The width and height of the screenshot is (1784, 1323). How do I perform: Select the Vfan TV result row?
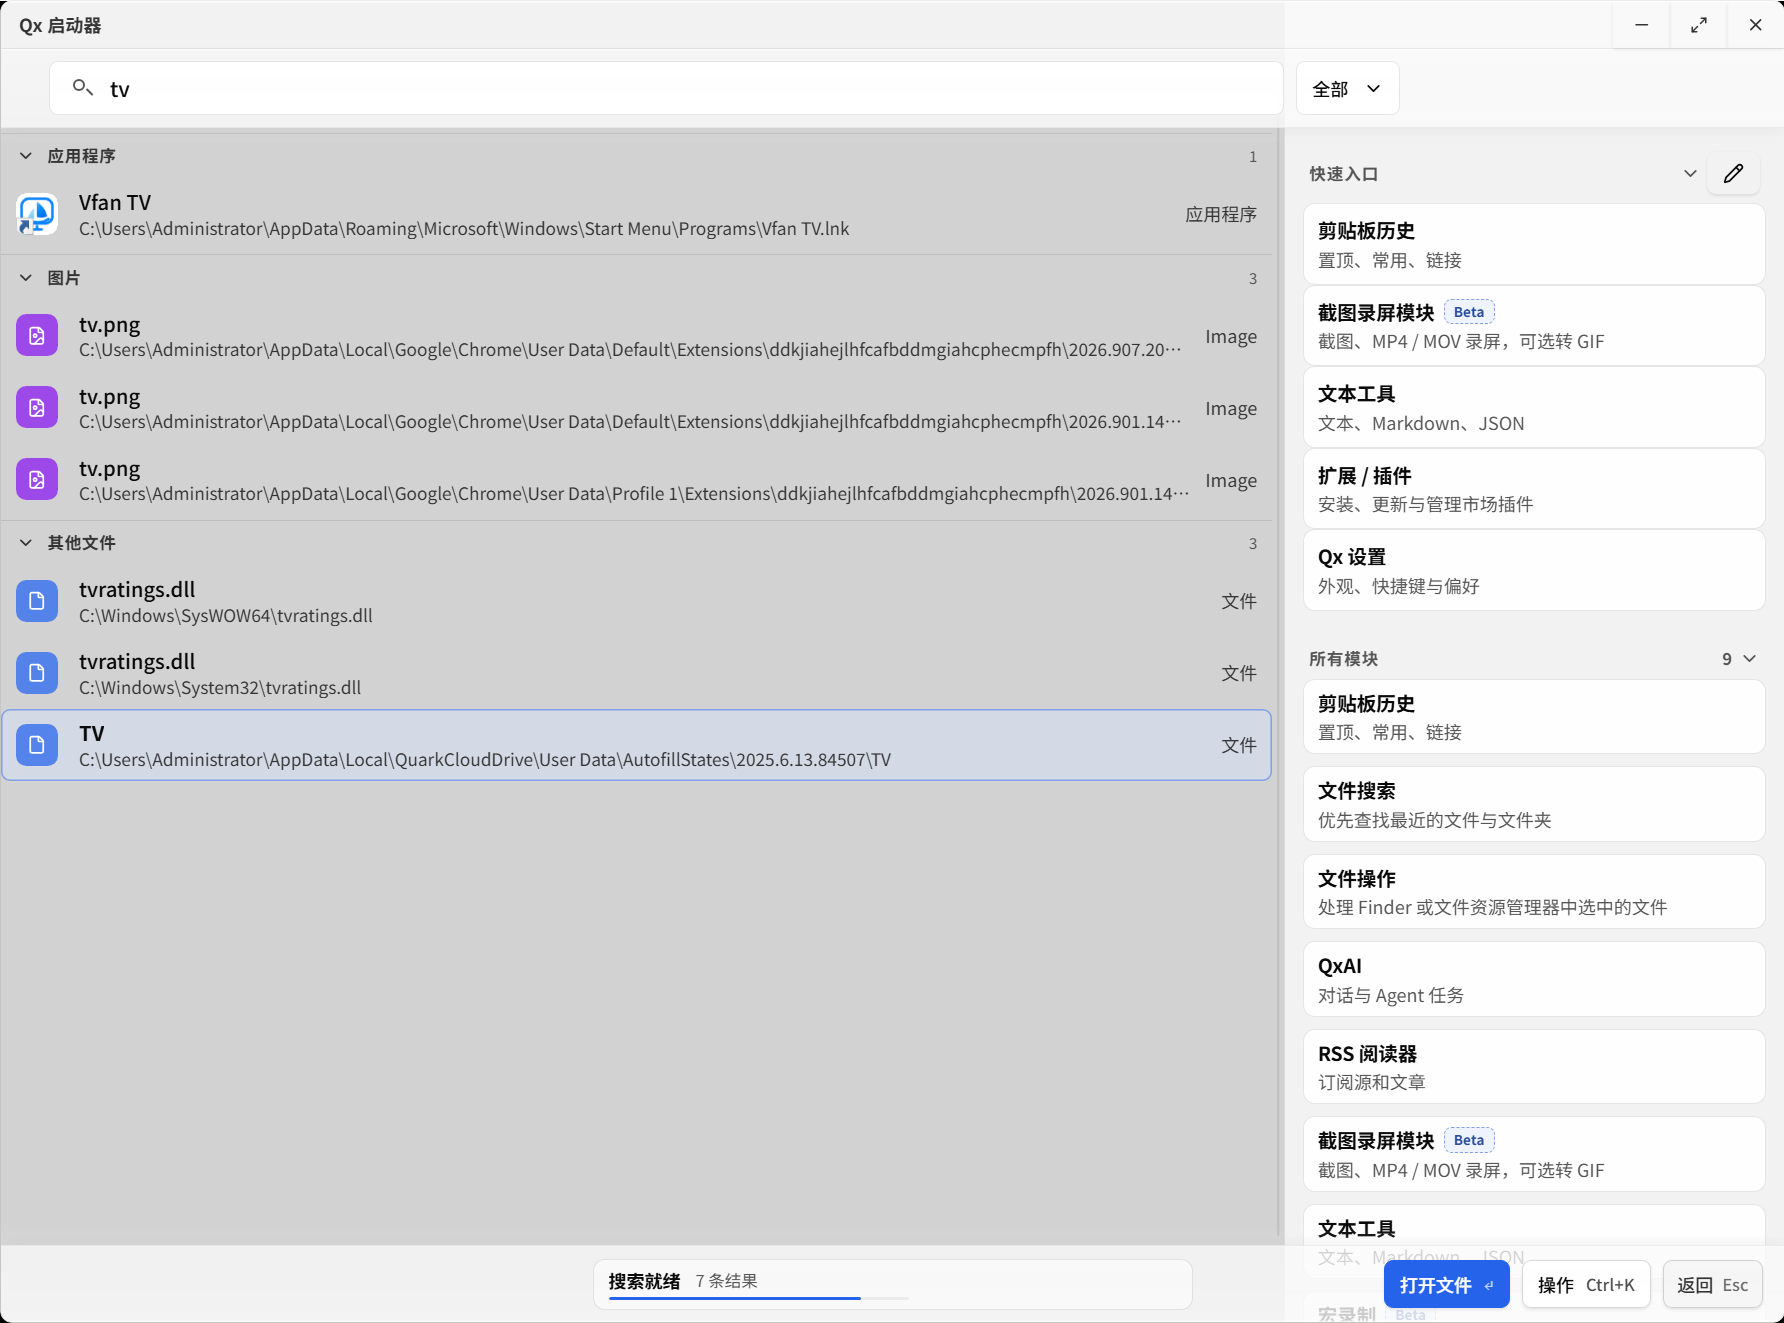[636, 214]
